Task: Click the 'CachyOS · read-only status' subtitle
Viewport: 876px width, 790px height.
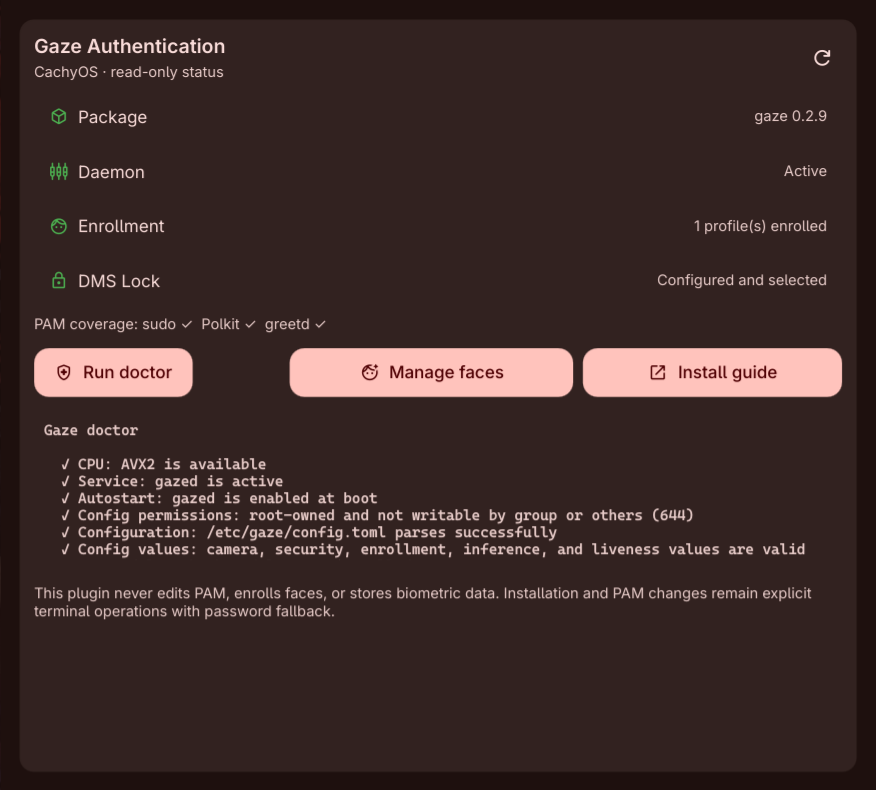Action: (128, 72)
